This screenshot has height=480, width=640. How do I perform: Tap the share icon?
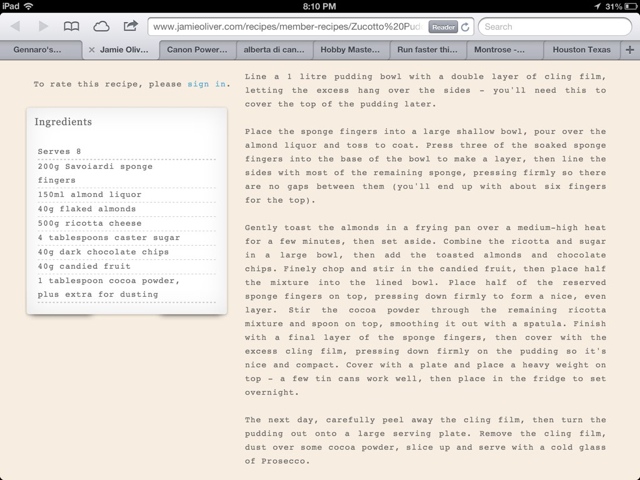130,26
